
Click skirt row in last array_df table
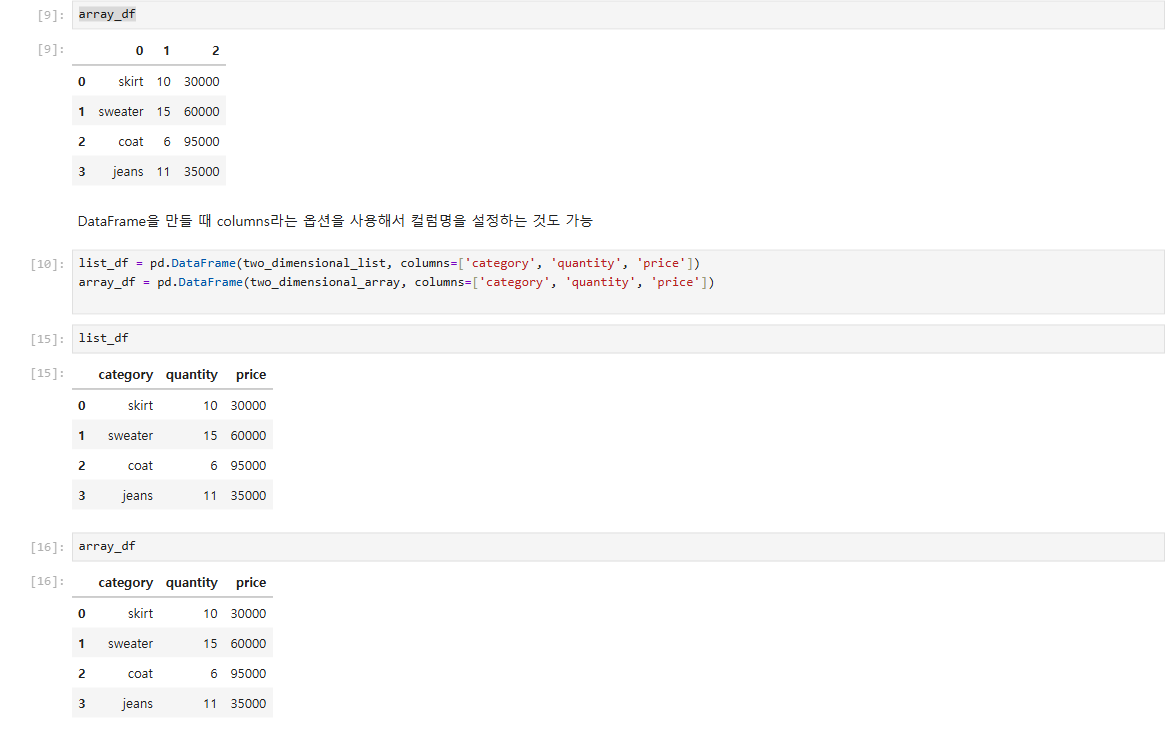pos(172,614)
